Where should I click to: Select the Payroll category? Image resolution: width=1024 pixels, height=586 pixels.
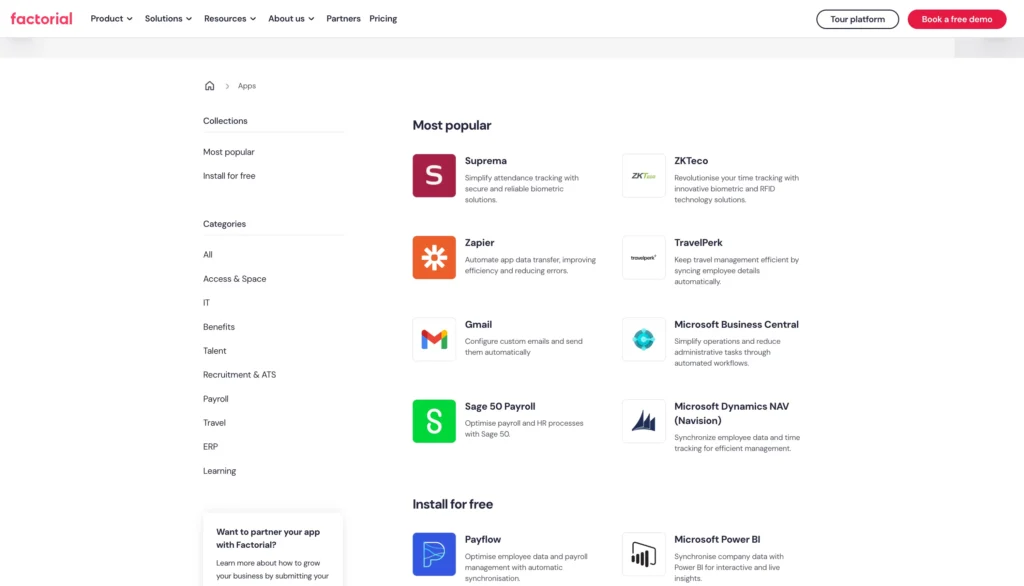(216, 399)
